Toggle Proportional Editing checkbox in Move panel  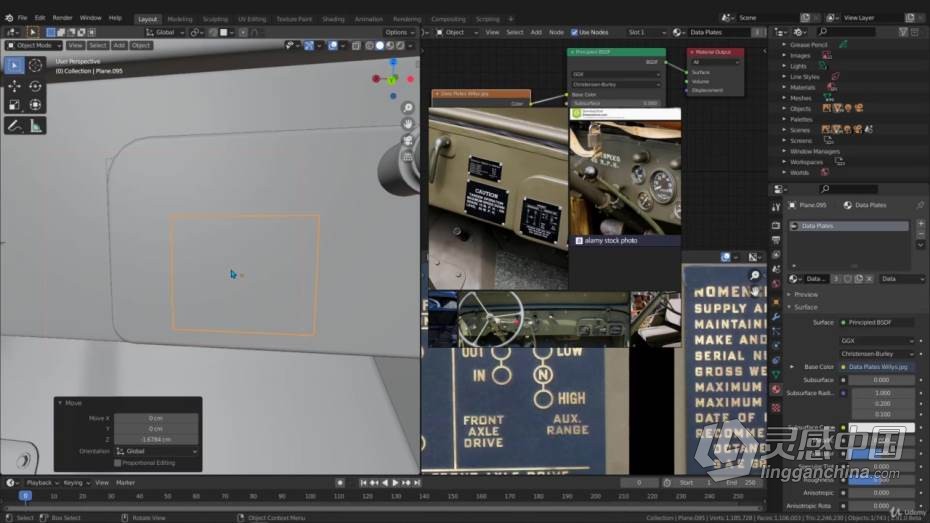click(x=117, y=463)
